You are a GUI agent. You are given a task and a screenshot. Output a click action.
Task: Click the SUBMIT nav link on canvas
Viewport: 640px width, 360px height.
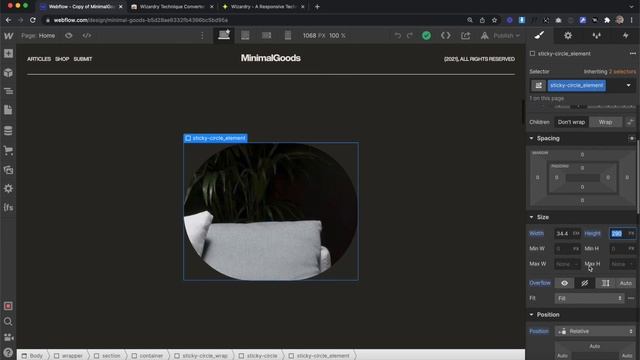[x=83, y=59]
